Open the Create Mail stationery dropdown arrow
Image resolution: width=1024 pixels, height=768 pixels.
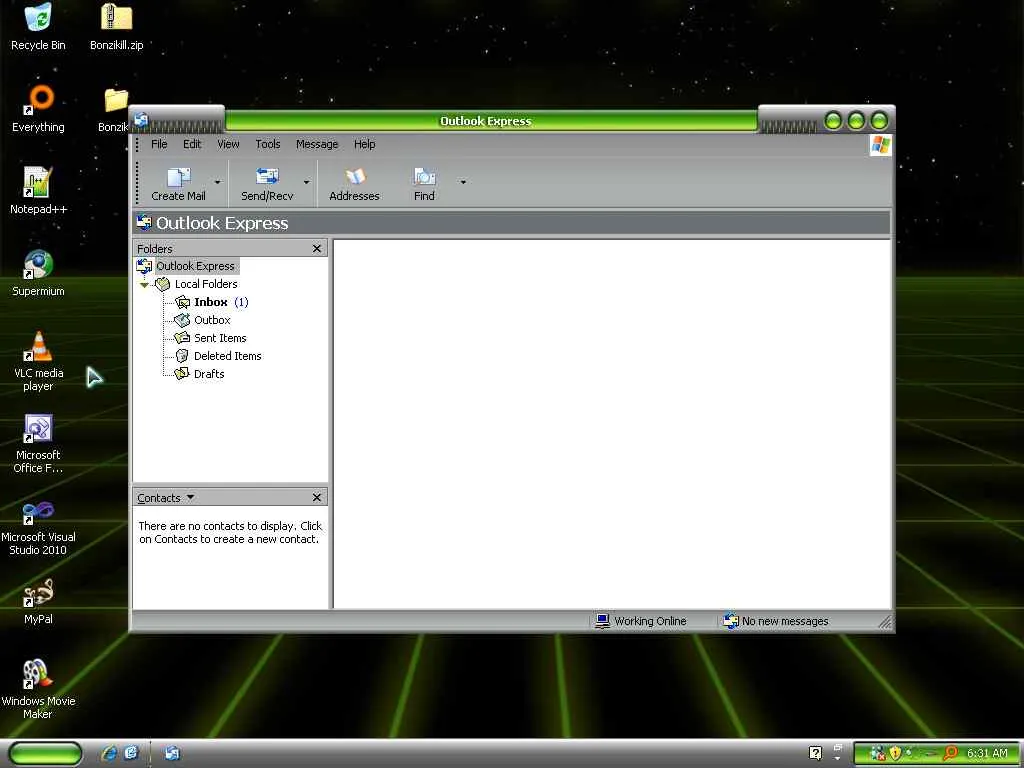pos(217,183)
